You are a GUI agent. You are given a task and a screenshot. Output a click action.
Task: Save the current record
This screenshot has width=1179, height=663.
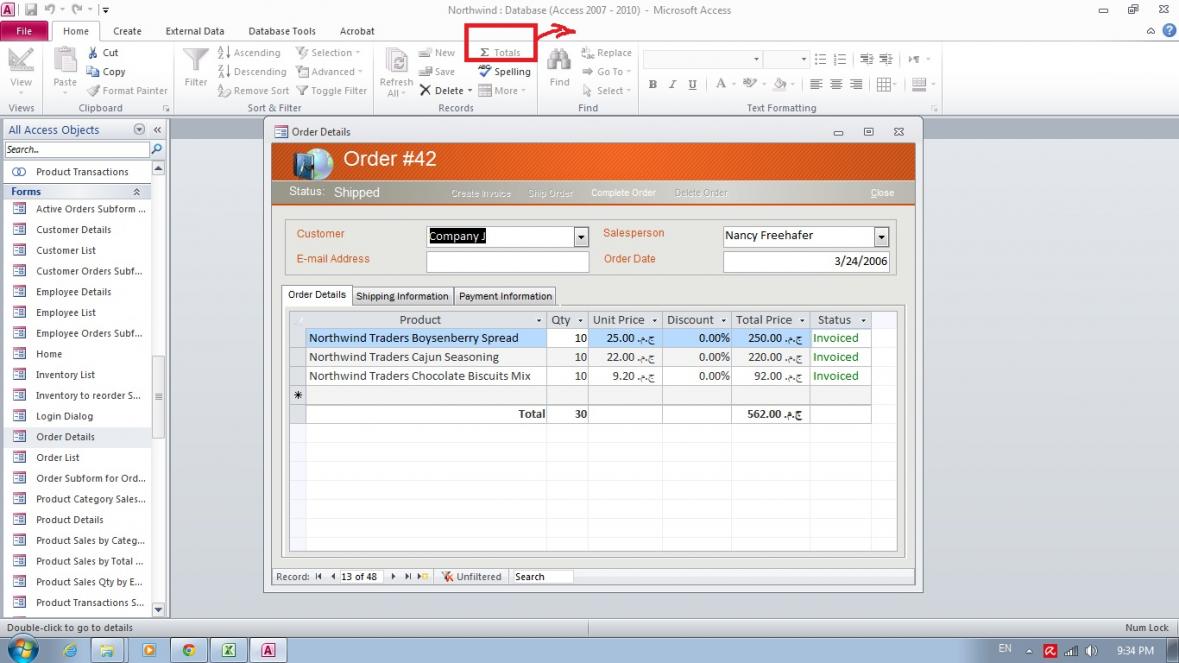437,71
